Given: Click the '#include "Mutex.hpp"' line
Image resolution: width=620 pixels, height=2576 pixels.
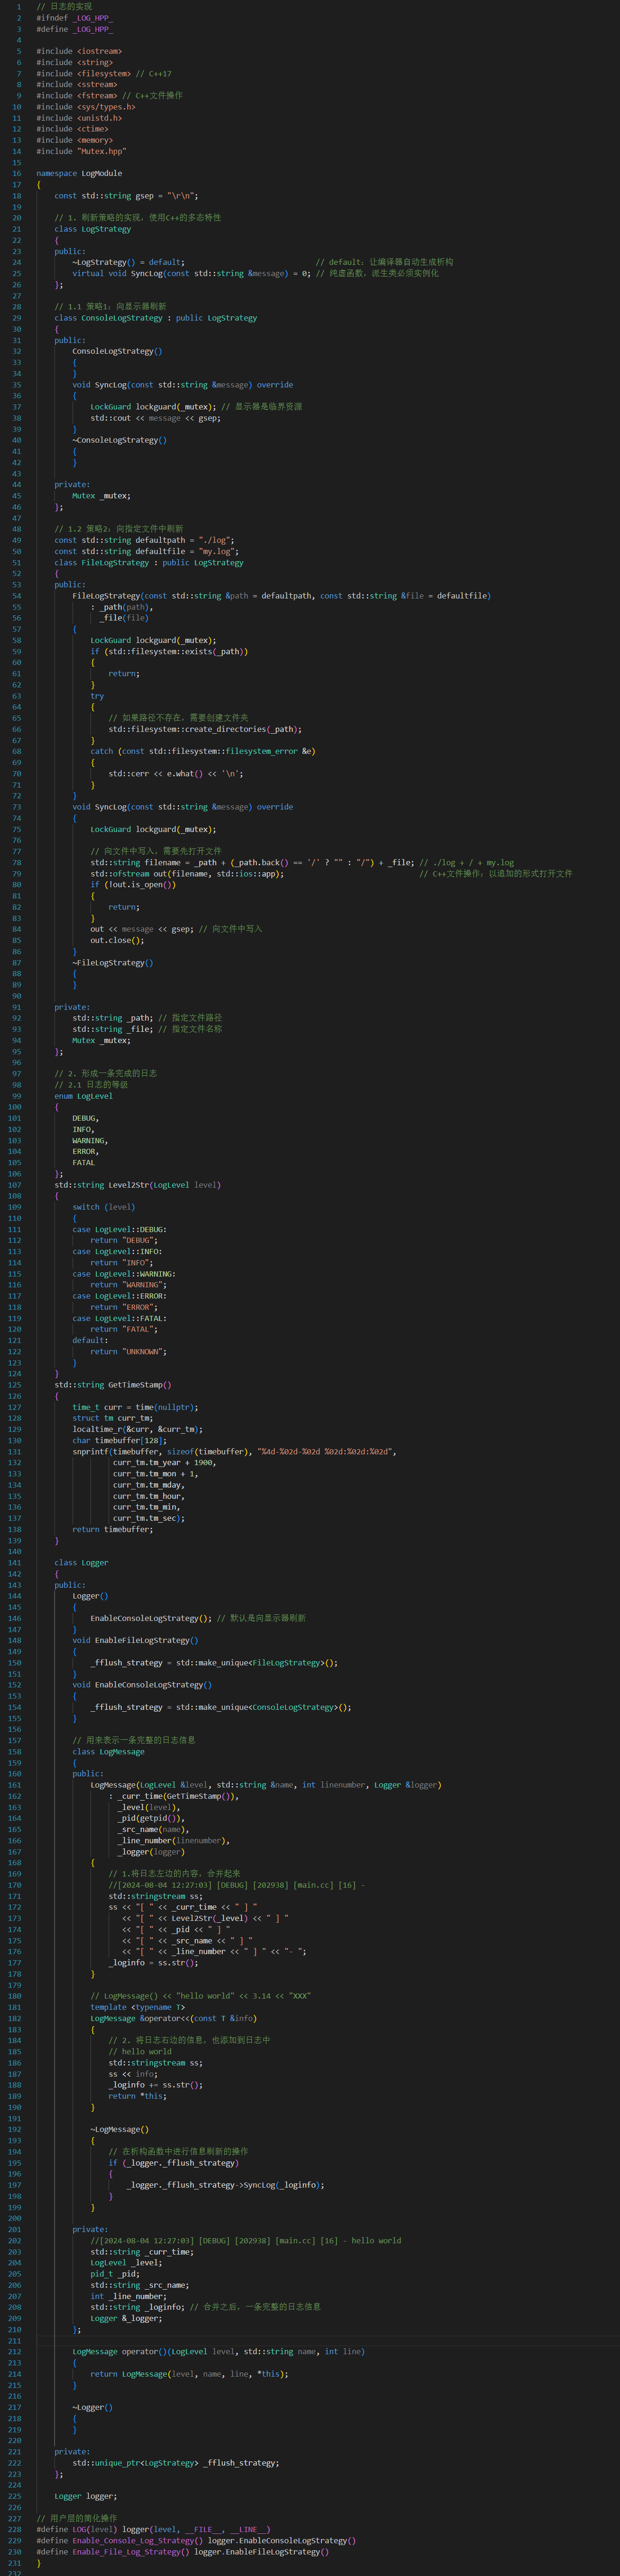Looking at the screenshot, I should [82, 151].
